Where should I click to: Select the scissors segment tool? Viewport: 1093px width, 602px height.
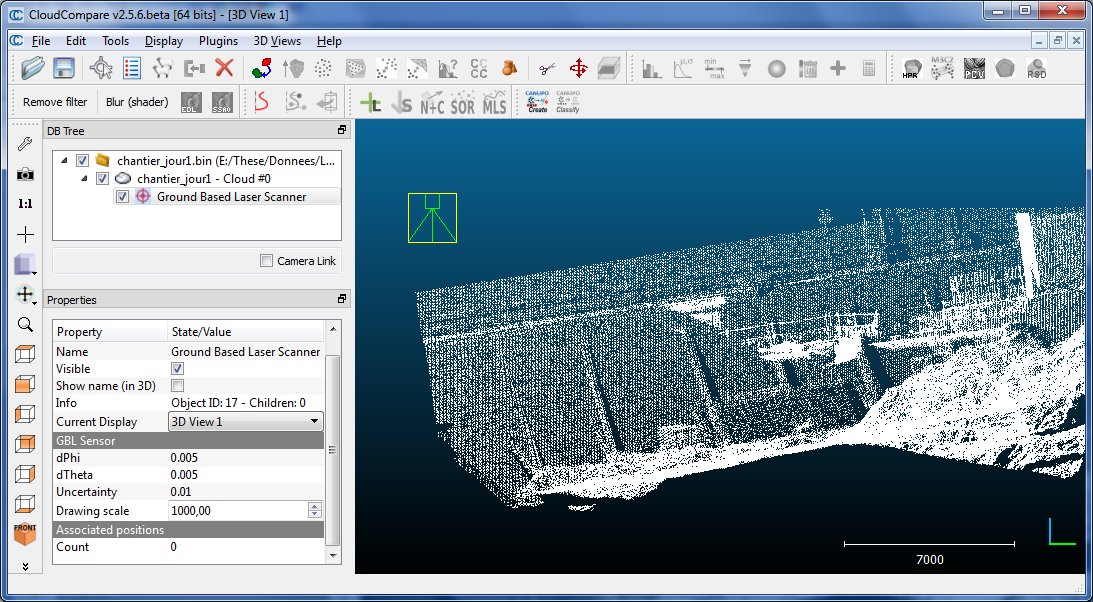click(x=548, y=68)
